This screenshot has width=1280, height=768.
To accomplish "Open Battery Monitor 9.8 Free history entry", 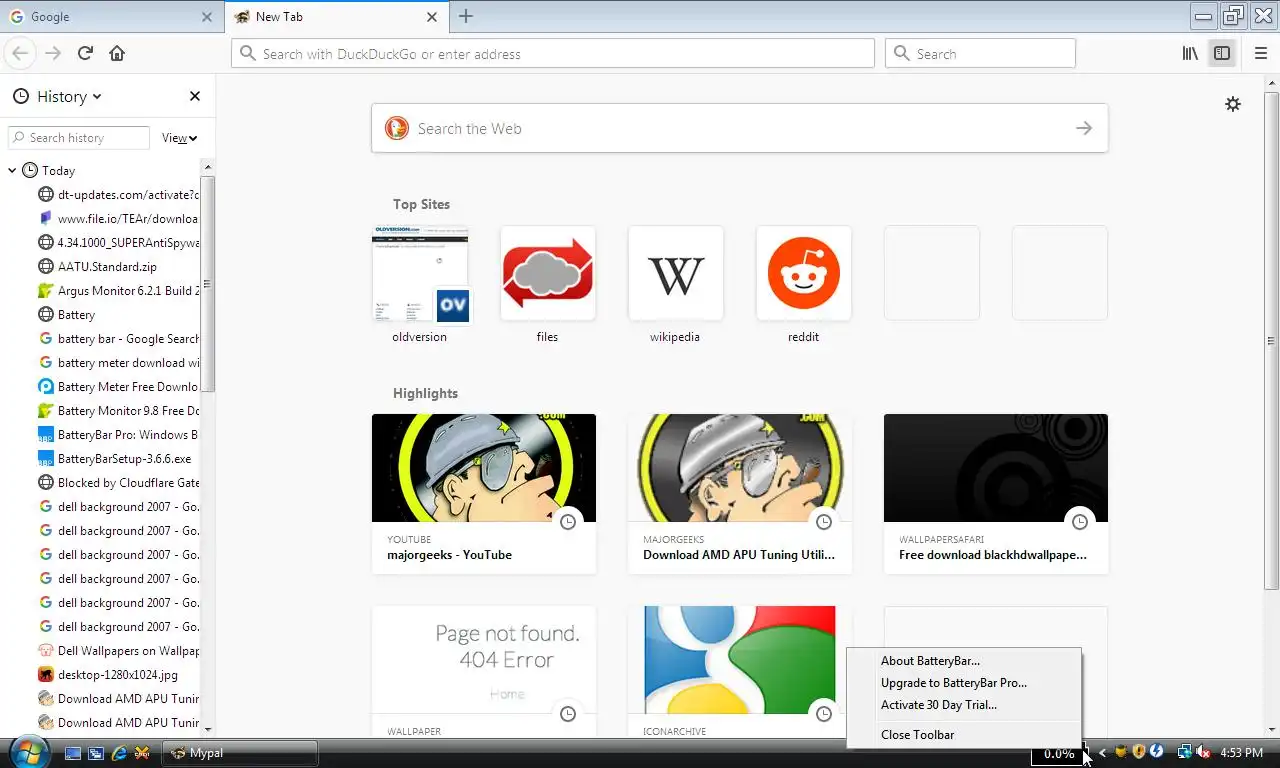I will [x=118, y=411].
